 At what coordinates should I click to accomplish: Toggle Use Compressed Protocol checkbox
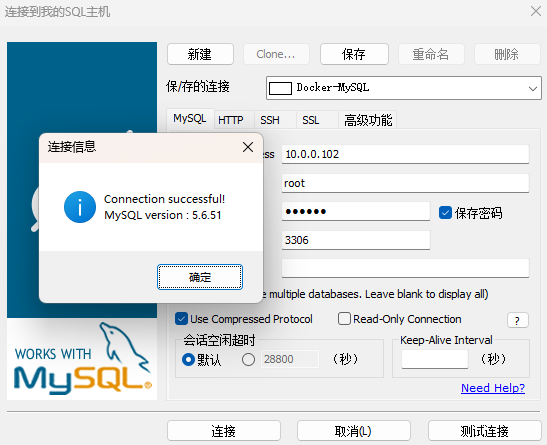pyautogui.click(x=181, y=319)
